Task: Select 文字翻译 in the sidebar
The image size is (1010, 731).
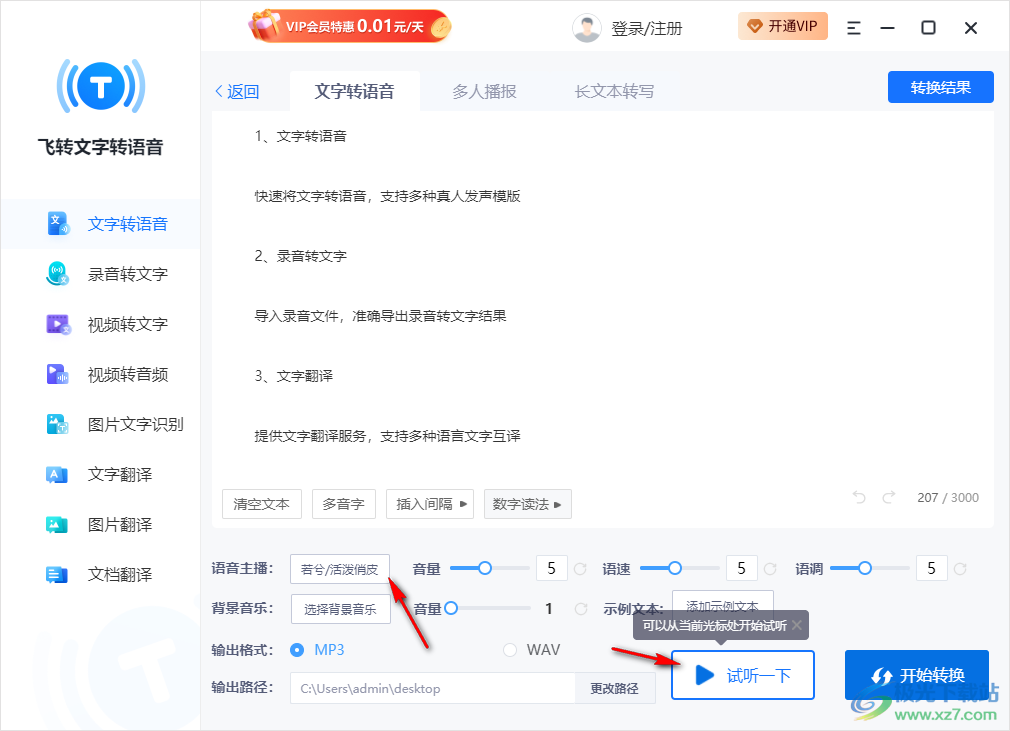Action: [100, 475]
